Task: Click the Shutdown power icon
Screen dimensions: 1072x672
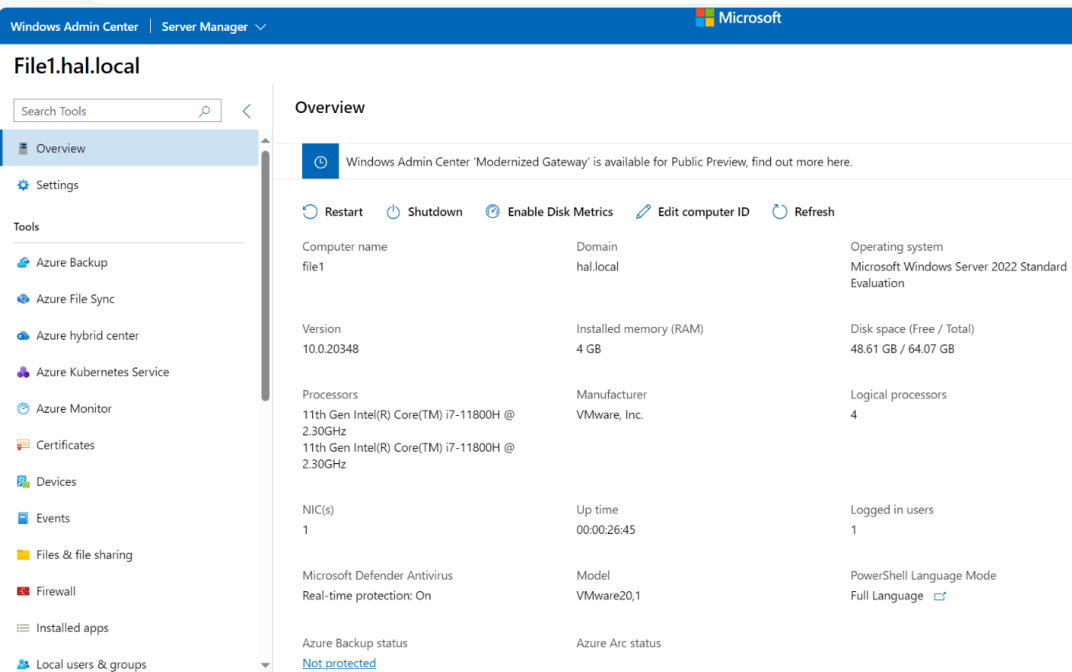Action: coord(393,212)
